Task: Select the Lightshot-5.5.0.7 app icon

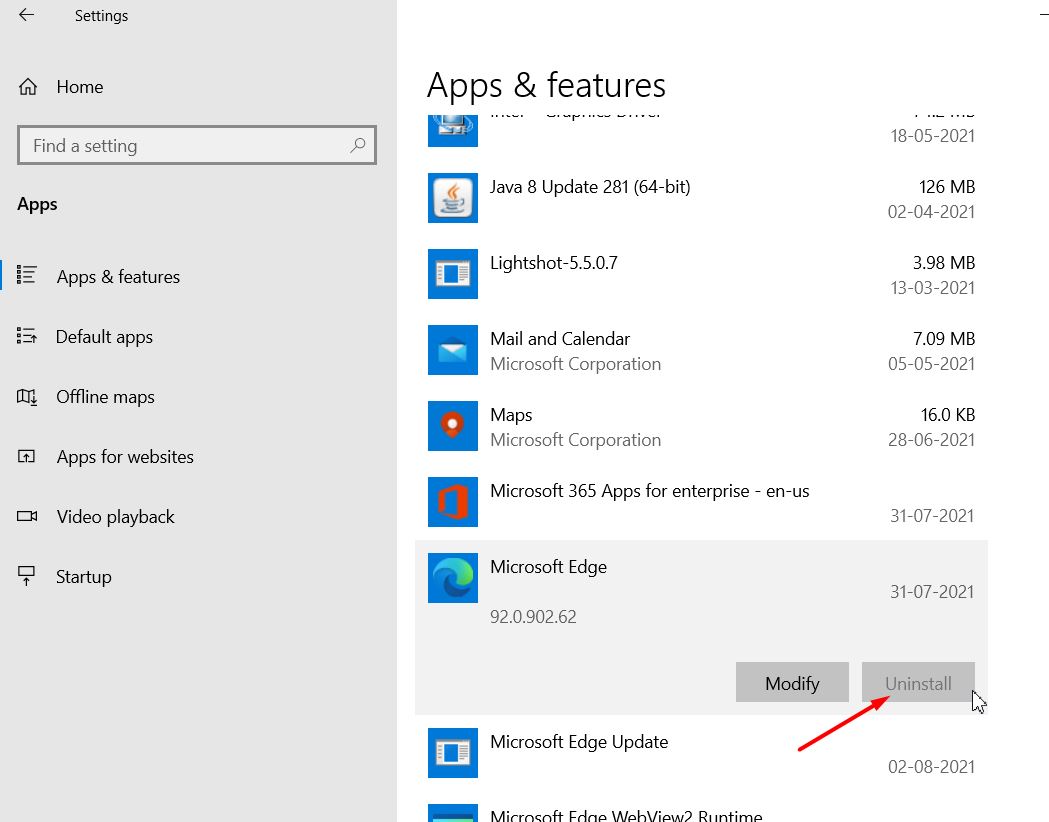Action: 453,274
